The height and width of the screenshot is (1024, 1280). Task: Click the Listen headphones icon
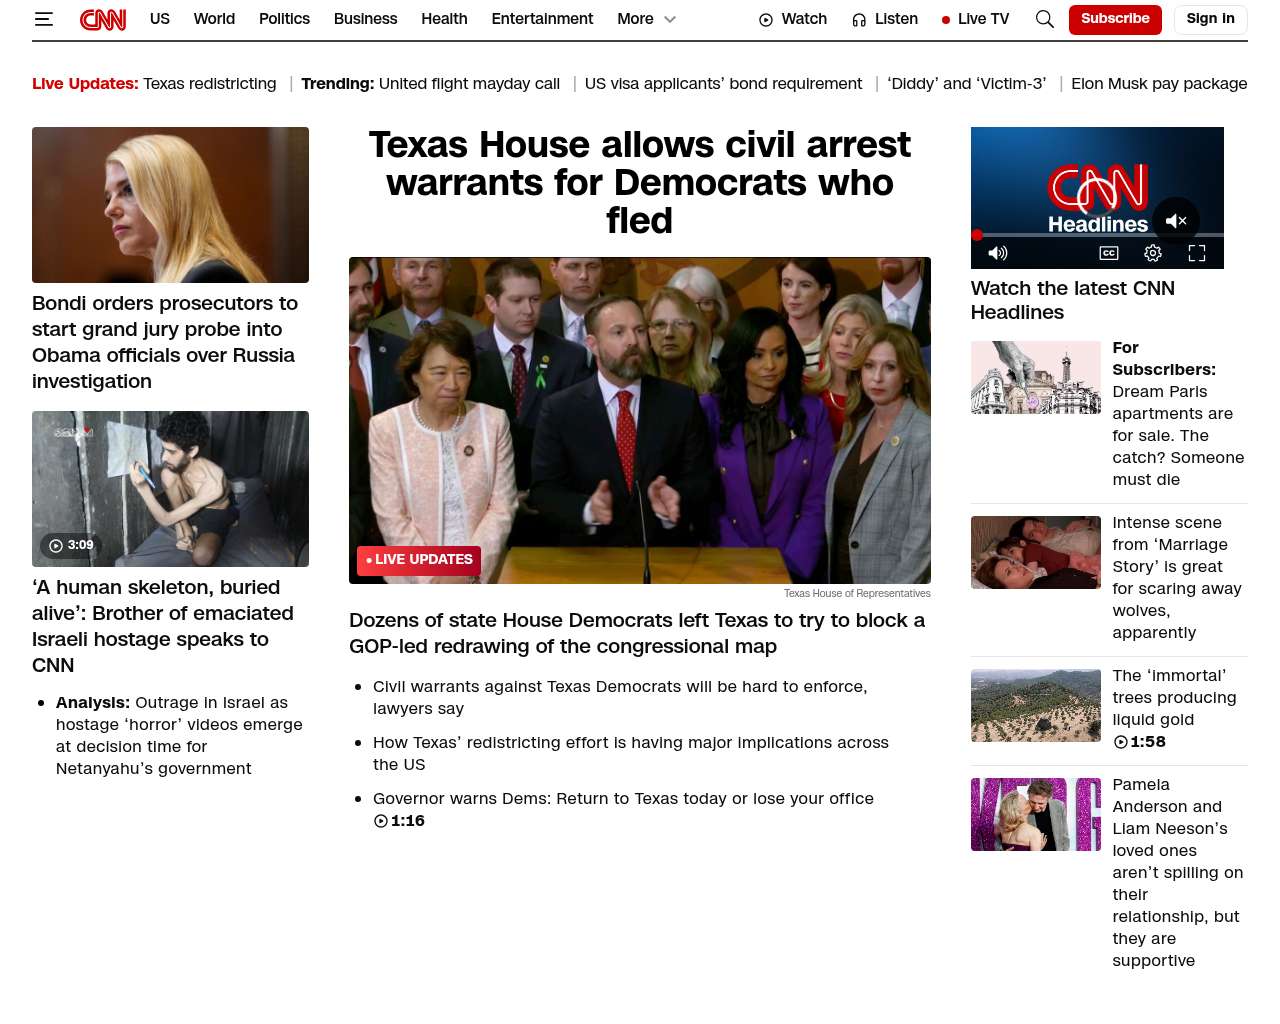coord(859,19)
